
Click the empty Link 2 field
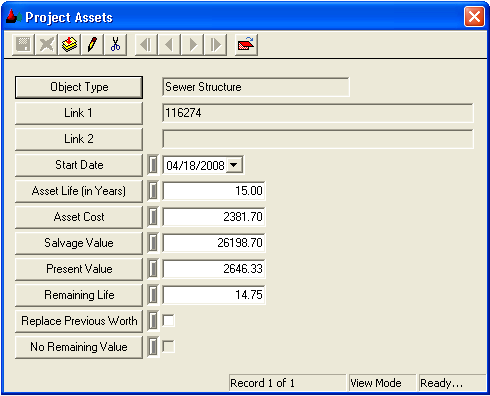tap(318, 139)
